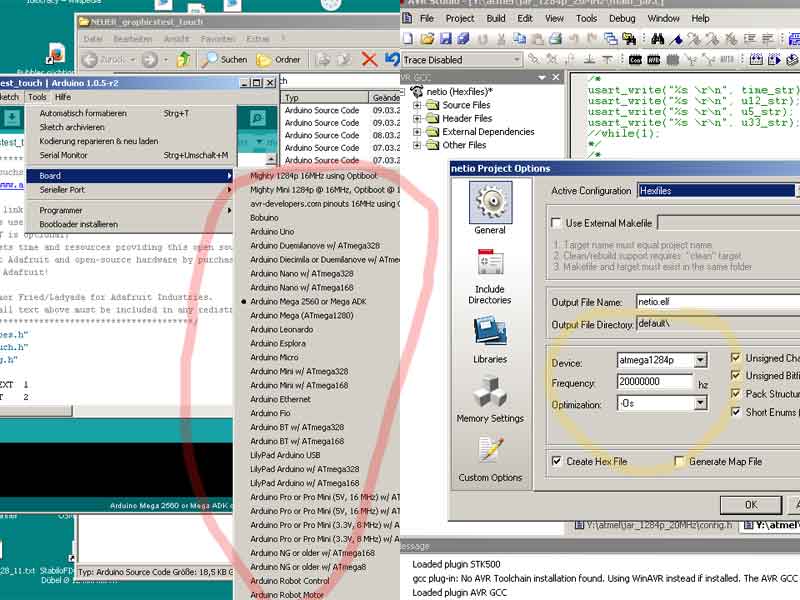Open the Trace Disabled dropdown
Screen dimensions: 800x600
tap(516, 60)
